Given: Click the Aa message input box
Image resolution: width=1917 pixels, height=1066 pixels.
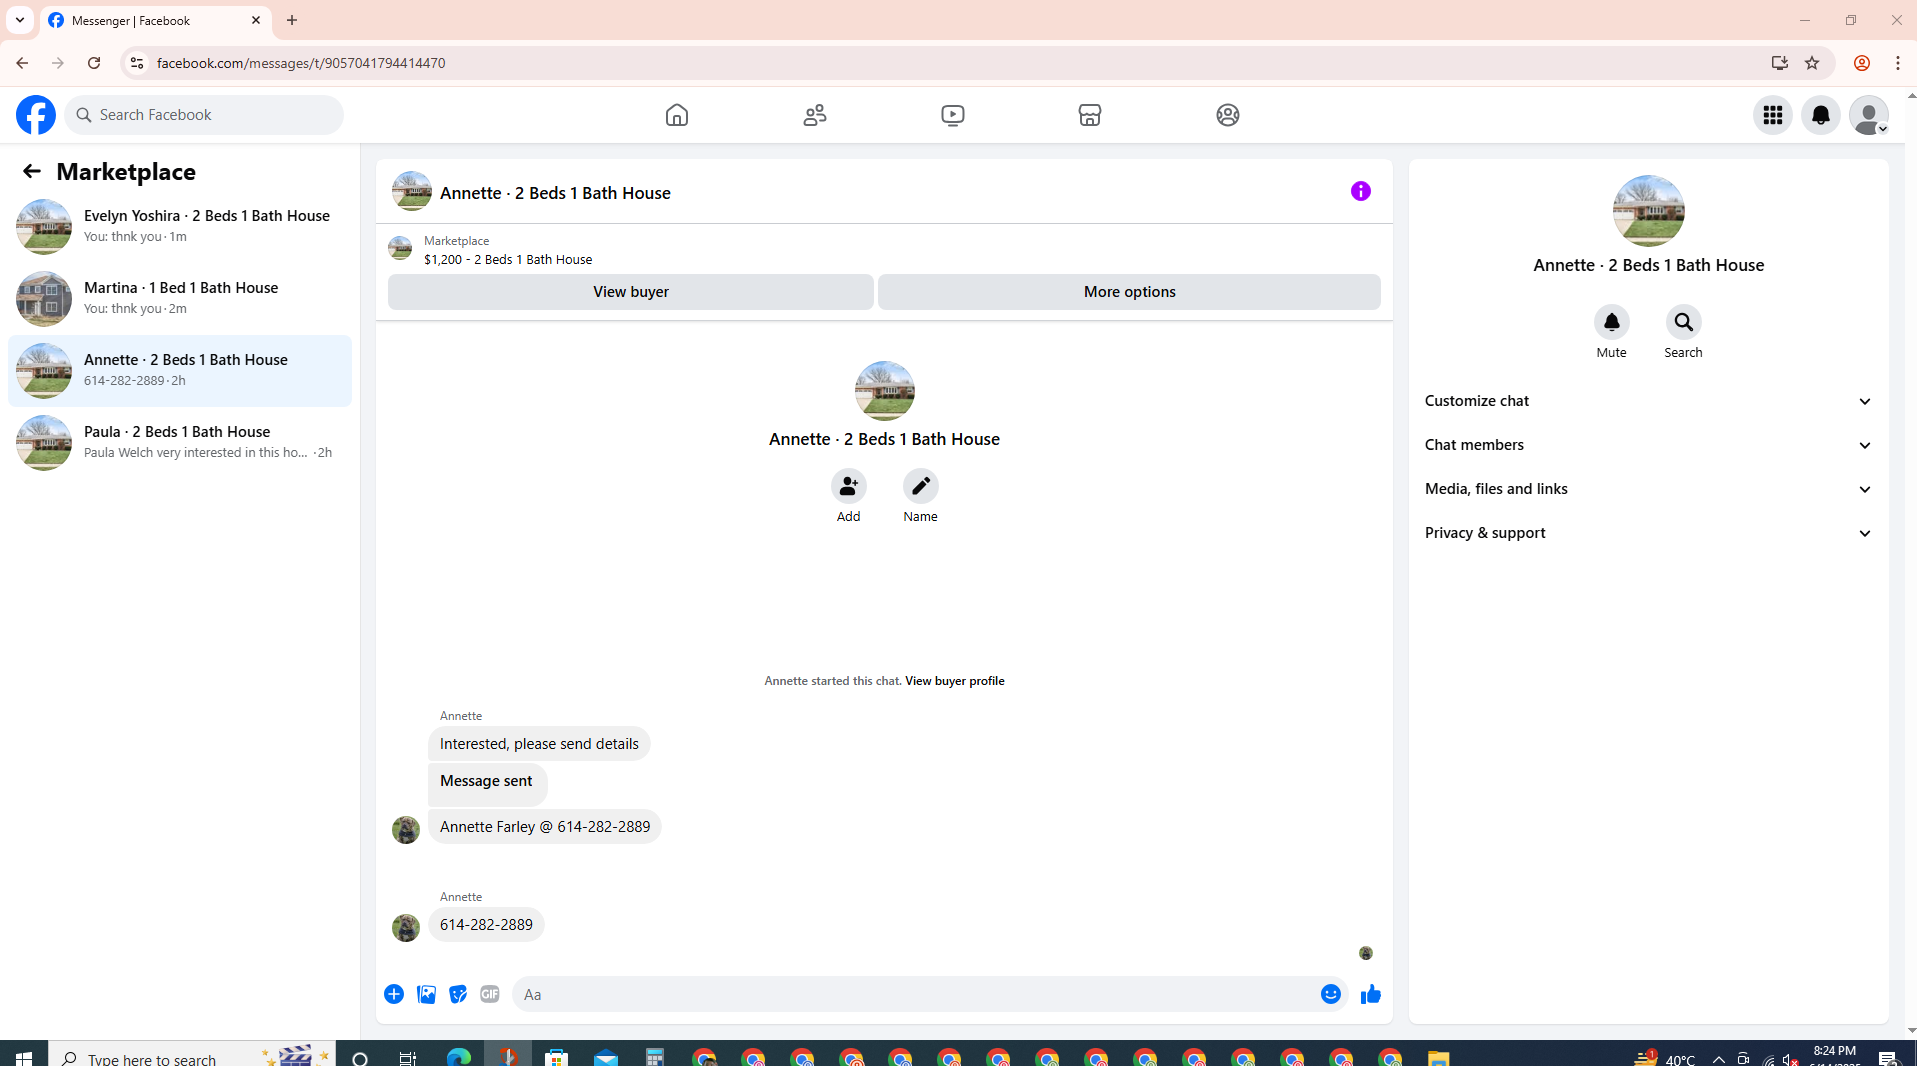Looking at the screenshot, I should (915, 994).
